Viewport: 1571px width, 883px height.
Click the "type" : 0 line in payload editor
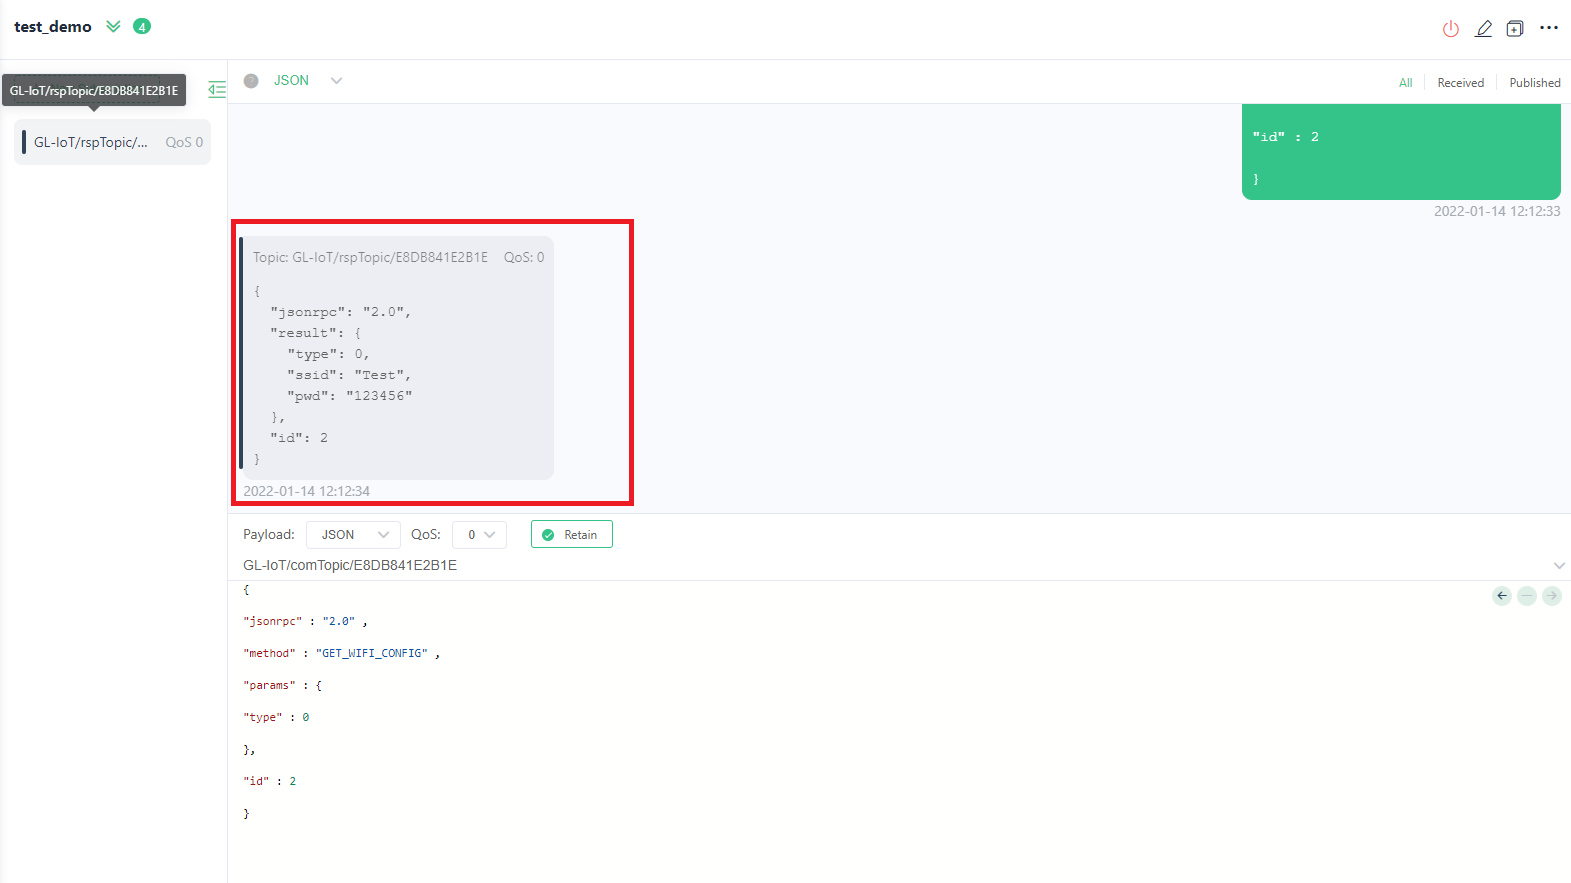coord(276,717)
